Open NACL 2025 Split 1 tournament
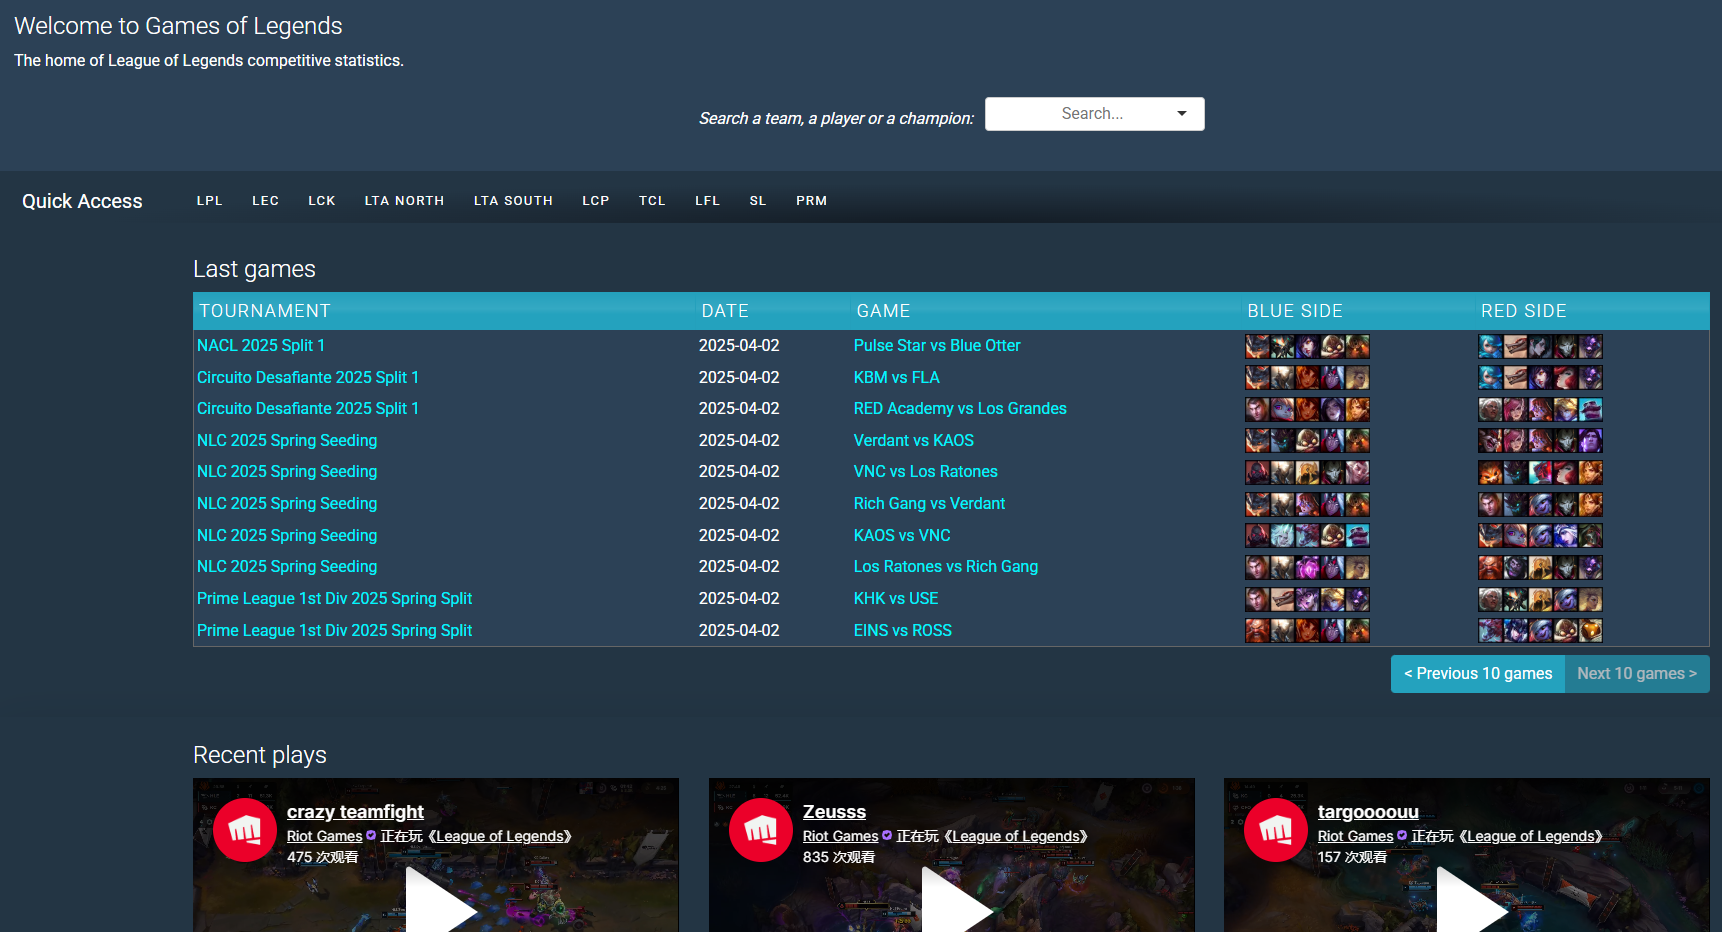This screenshot has width=1722, height=932. coord(261,346)
